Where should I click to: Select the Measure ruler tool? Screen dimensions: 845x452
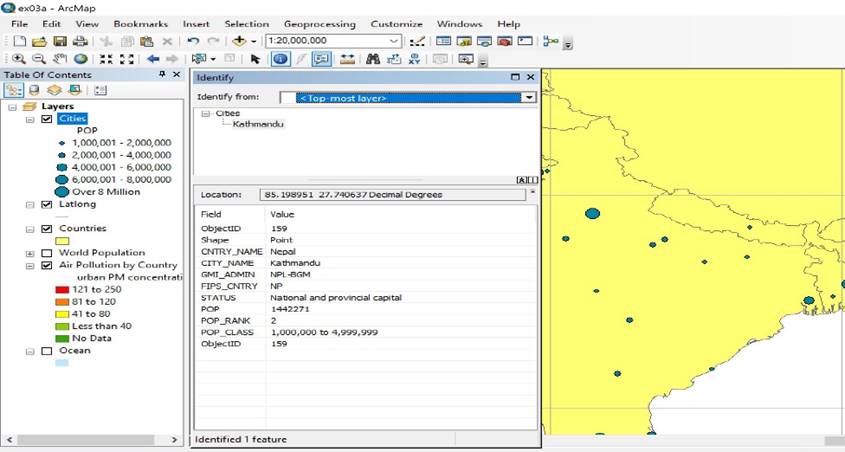(x=348, y=59)
